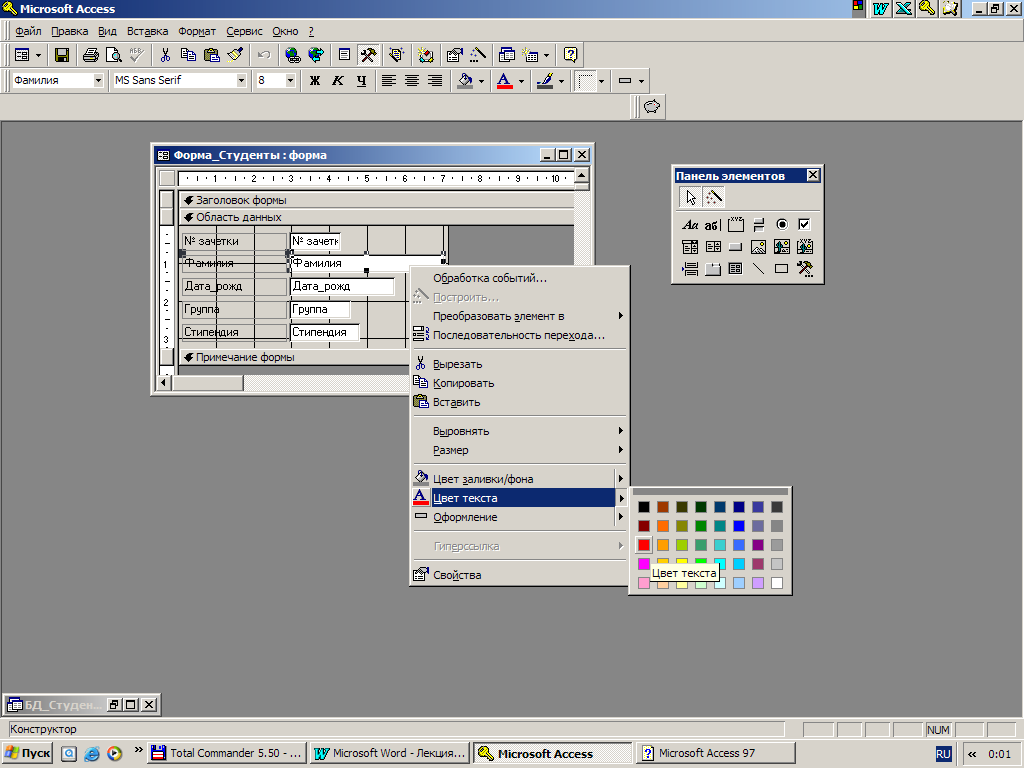
Task: Select the 'Дата_рожд' text box on form
Action: (342, 286)
